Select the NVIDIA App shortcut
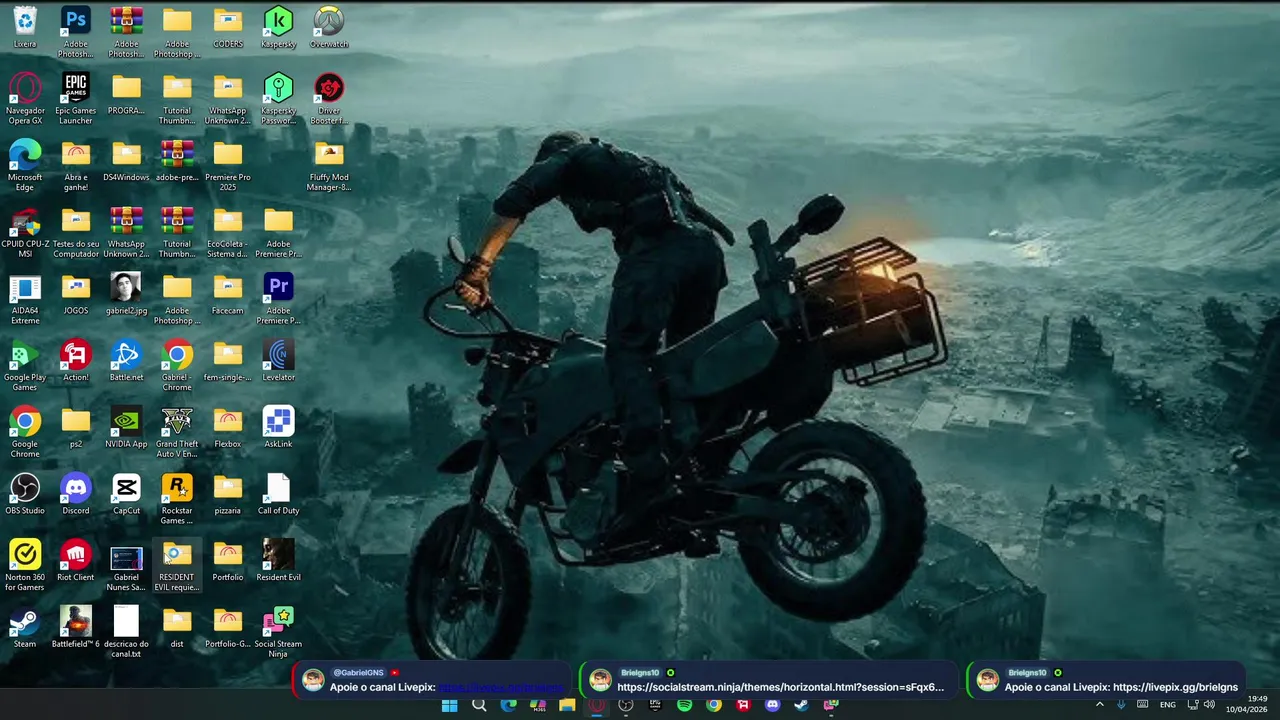This screenshot has width=1280, height=720. [x=126, y=427]
